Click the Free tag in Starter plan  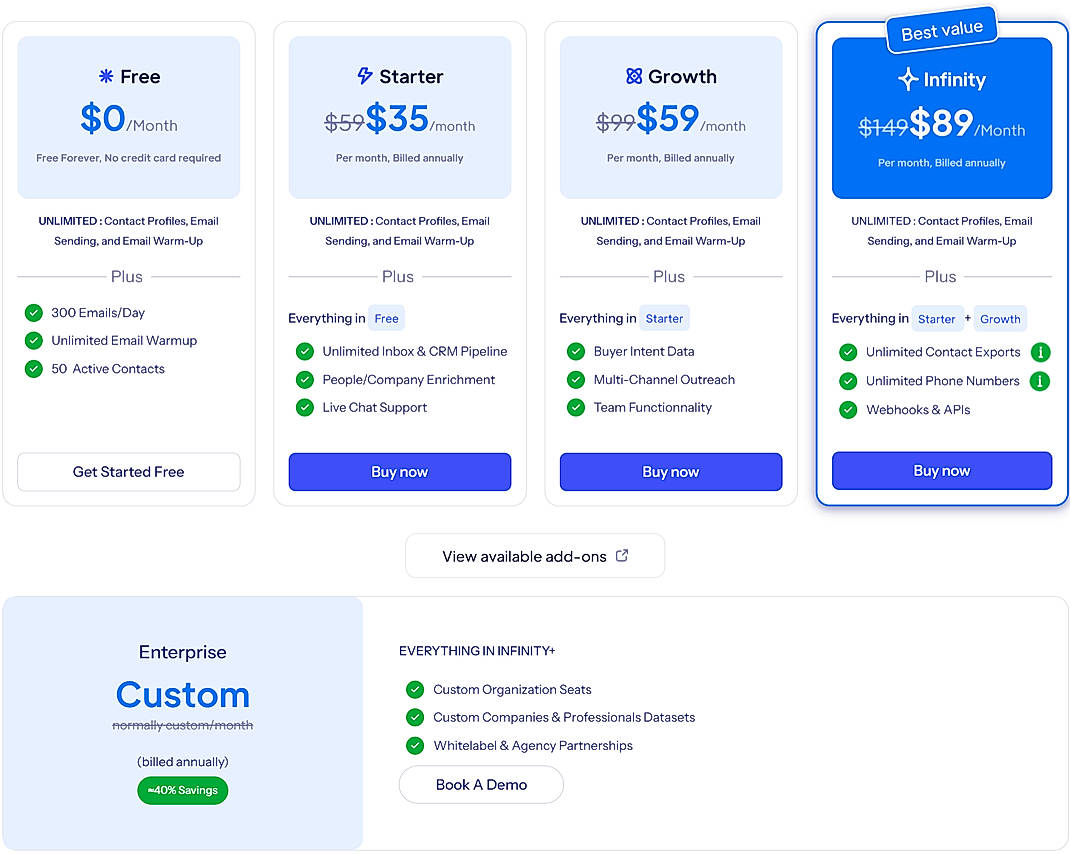coord(386,318)
